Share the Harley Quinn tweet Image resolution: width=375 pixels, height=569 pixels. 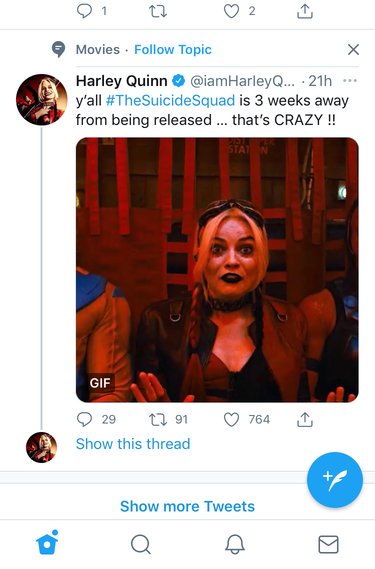[x=305, y=419]
